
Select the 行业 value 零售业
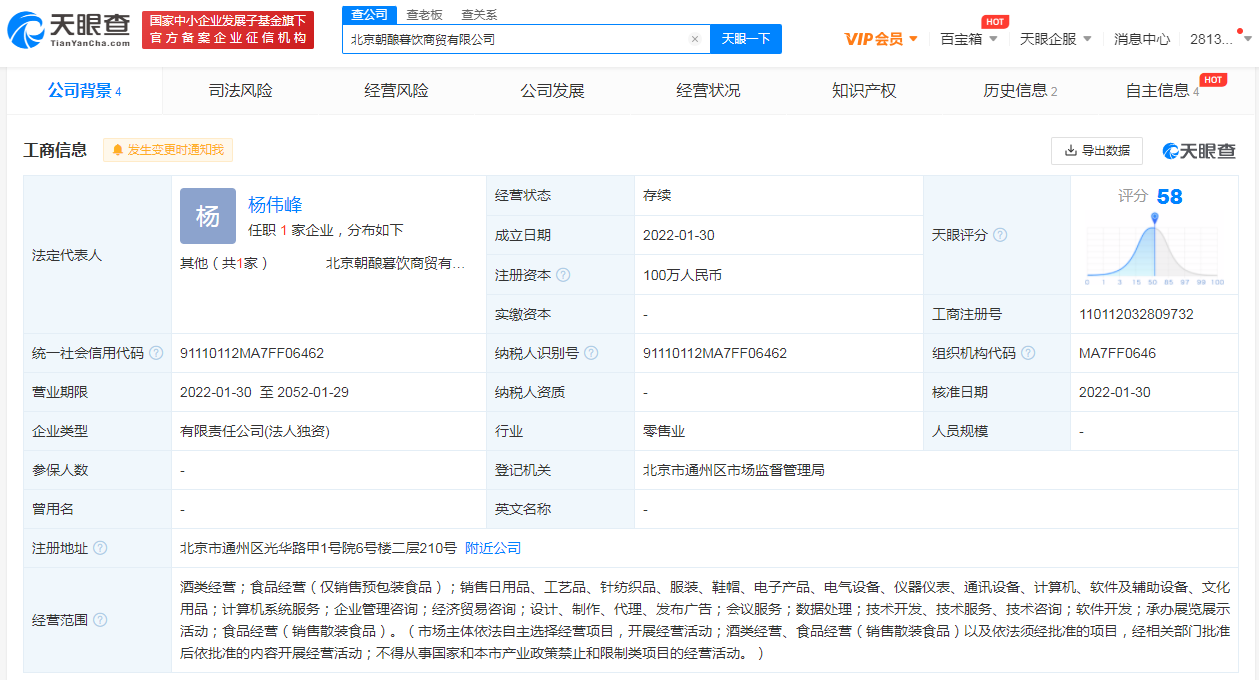tap(664, 431)
